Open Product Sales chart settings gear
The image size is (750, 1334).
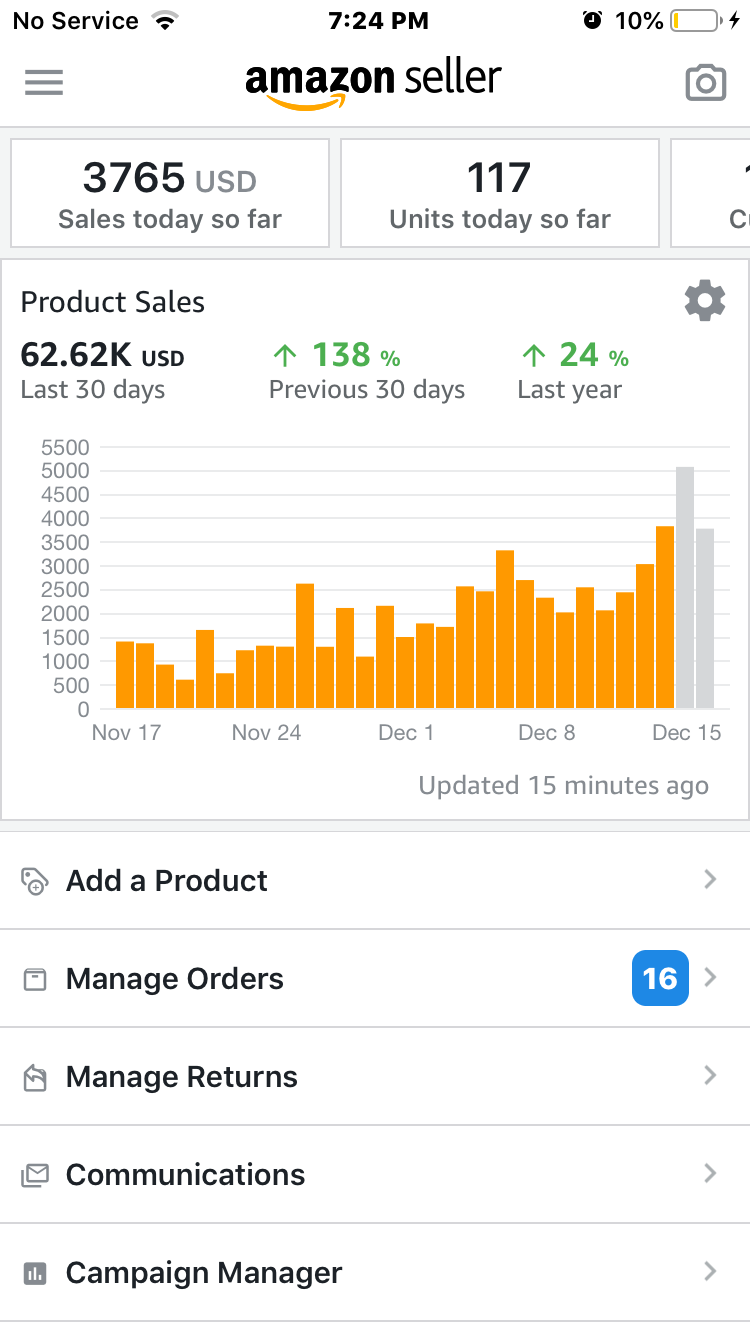[704, 301]
